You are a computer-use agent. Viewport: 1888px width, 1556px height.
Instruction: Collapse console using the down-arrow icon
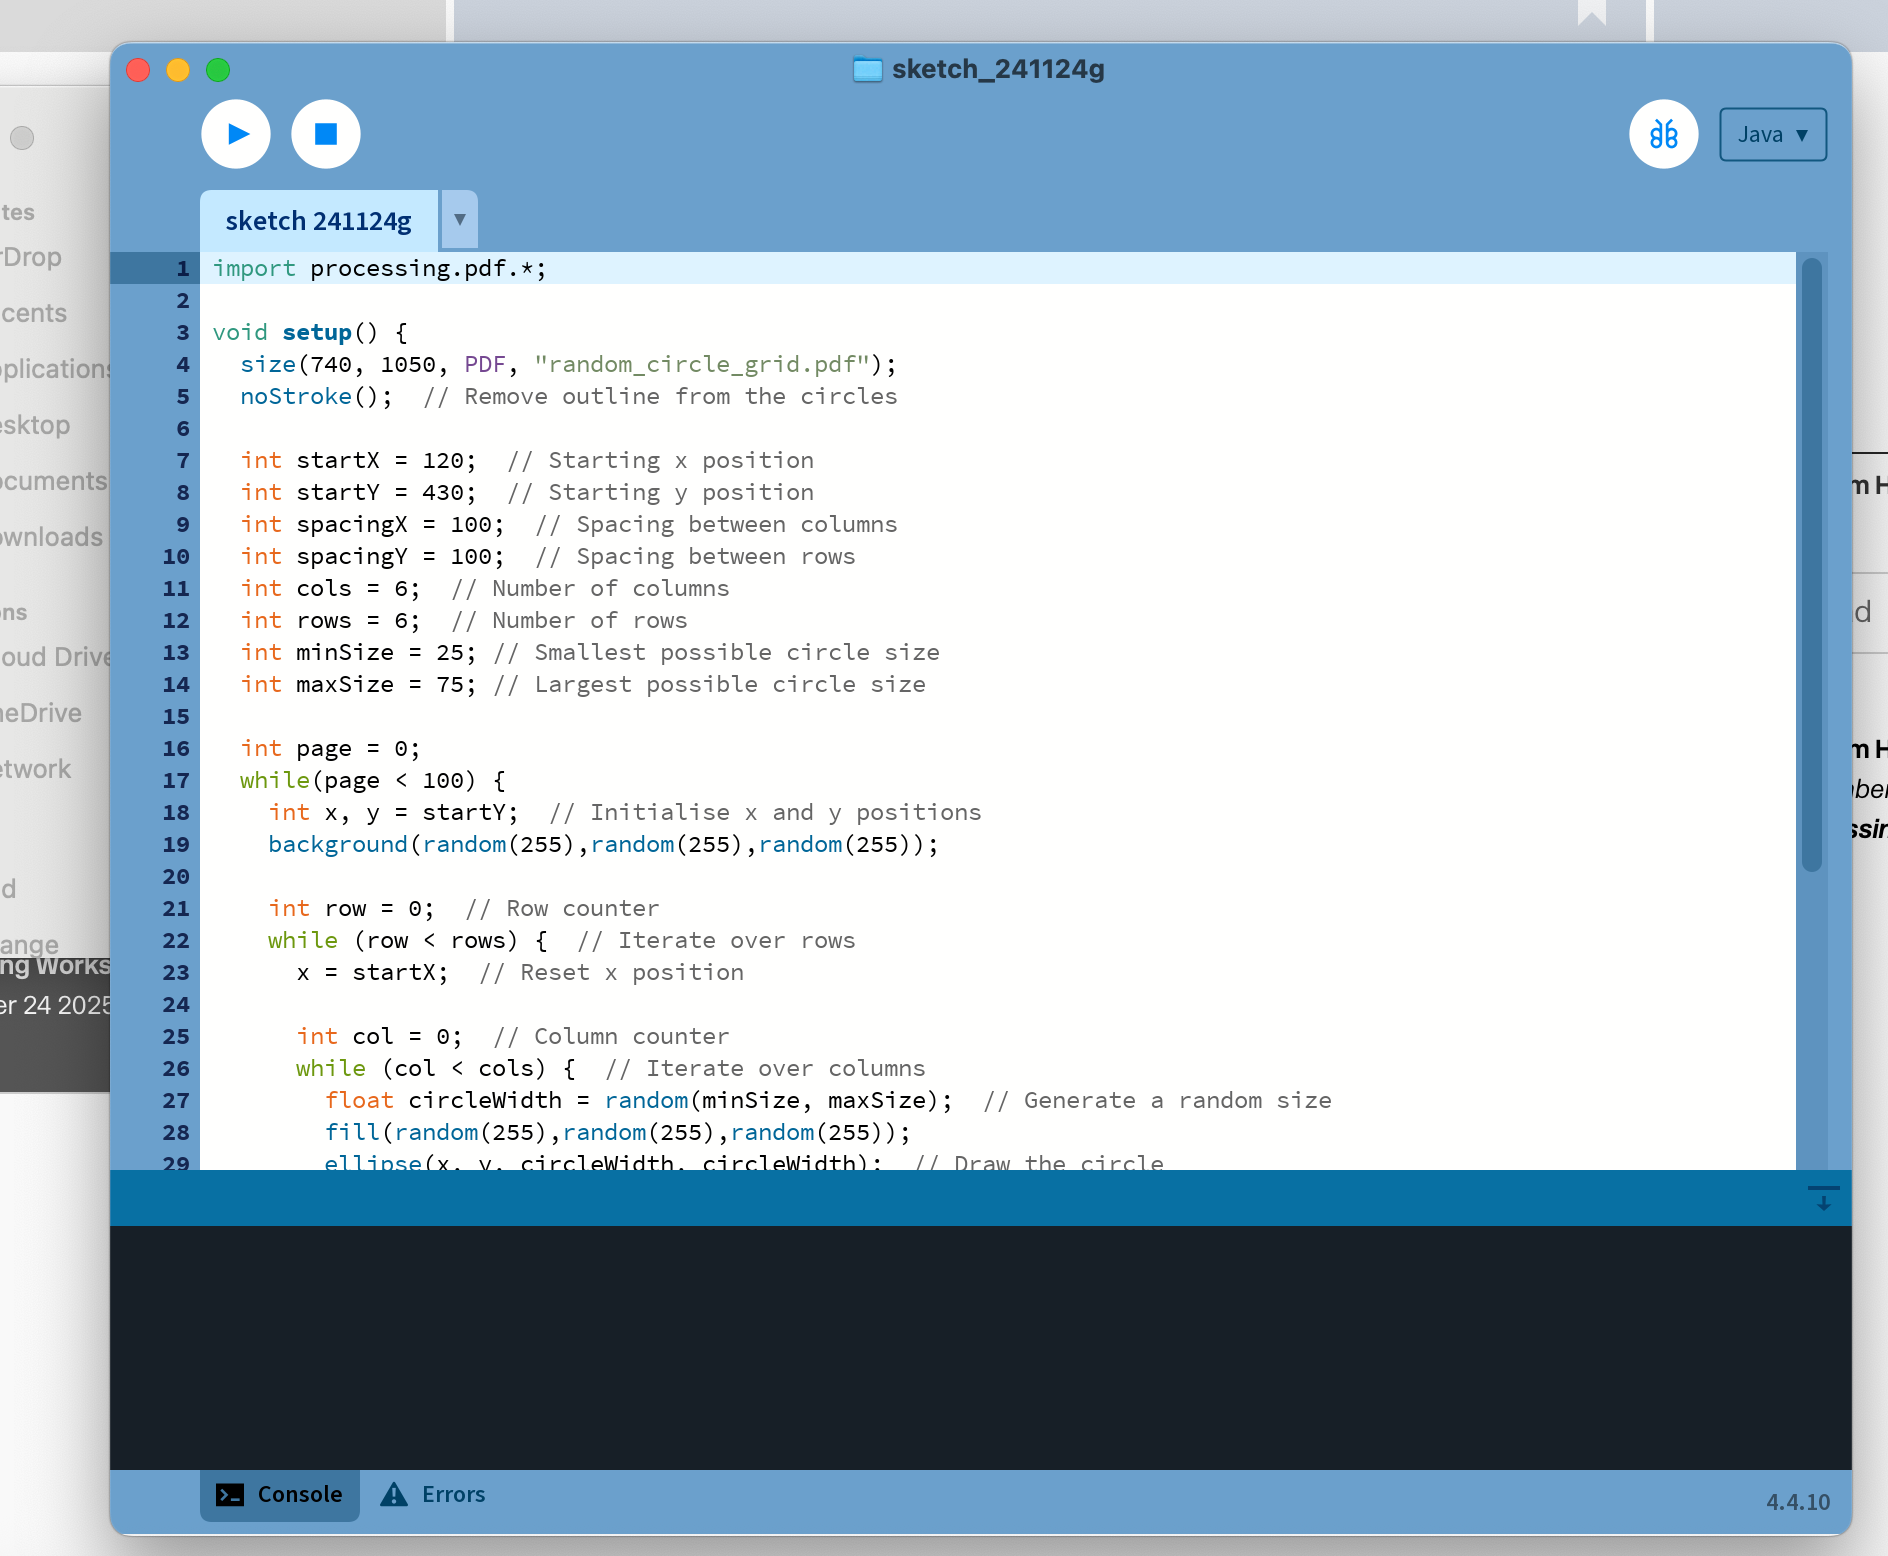1823,1198
